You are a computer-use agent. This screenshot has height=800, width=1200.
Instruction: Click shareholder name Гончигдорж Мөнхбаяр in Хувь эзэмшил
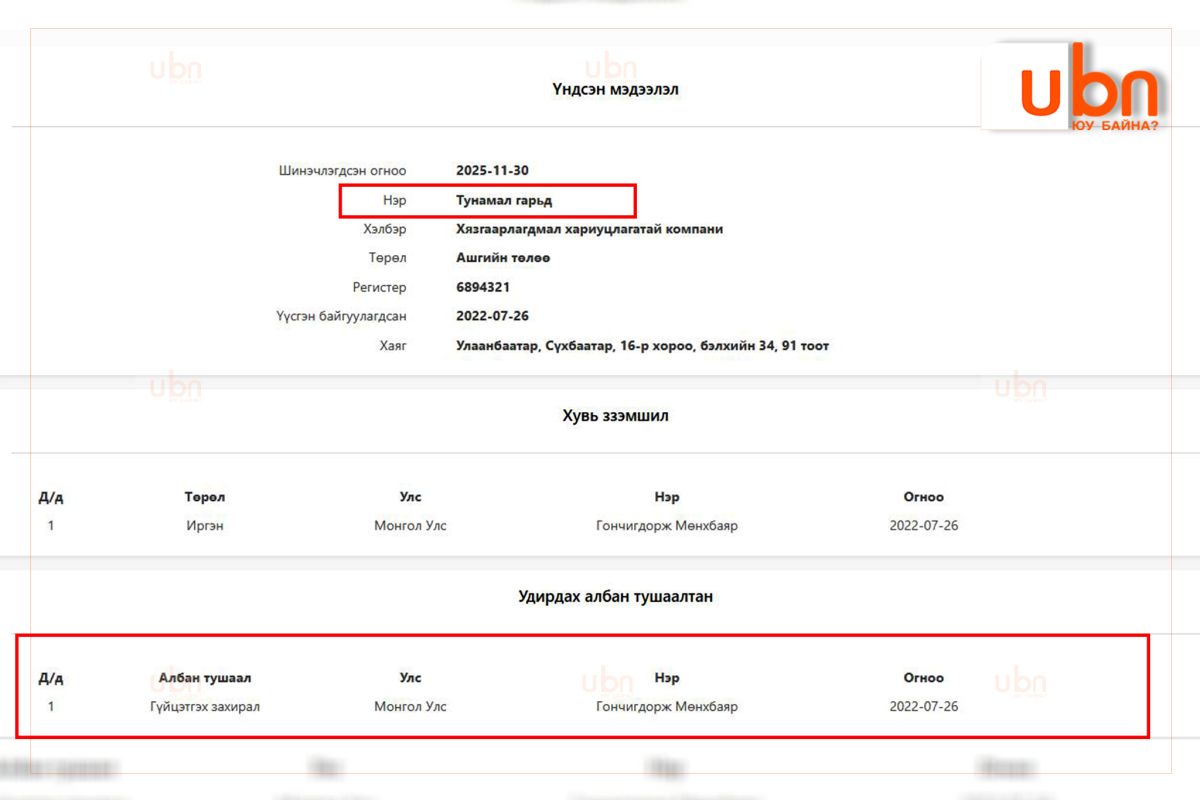[666, 526]
